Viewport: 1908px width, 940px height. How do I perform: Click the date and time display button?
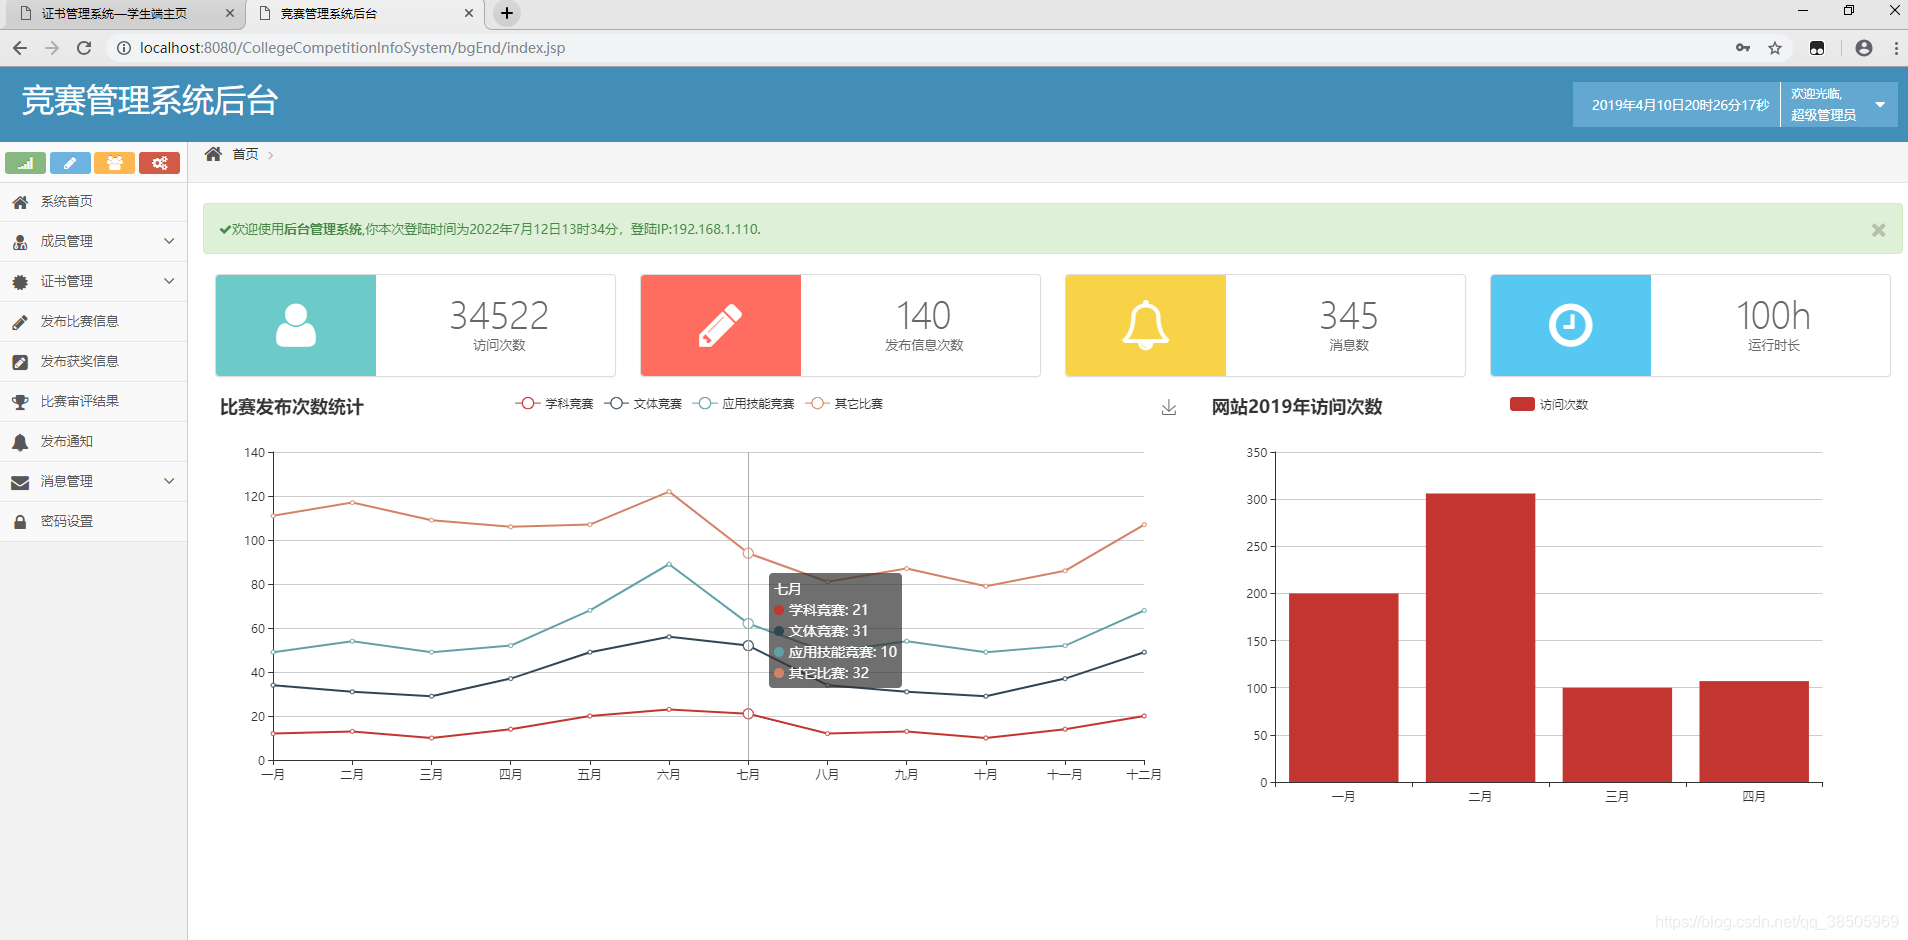coord(1679,105)
